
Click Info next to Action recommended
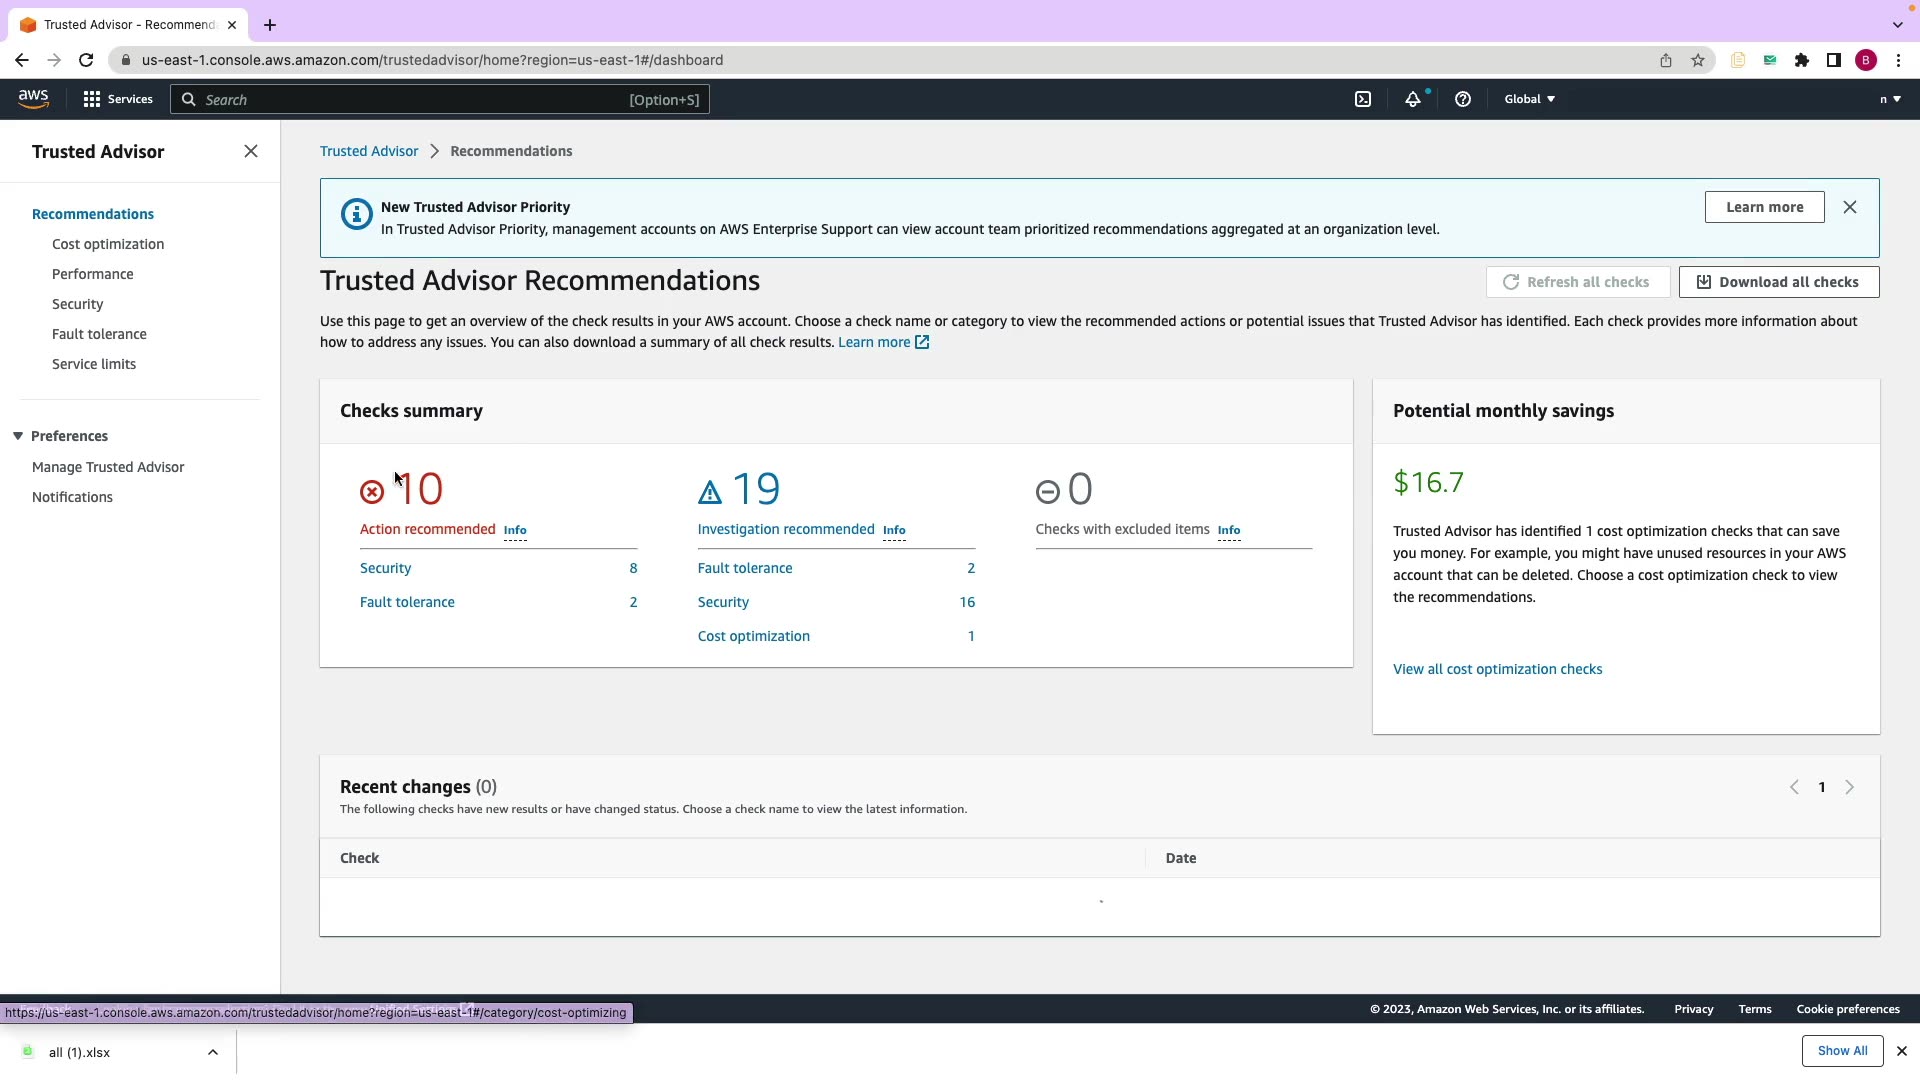(514, 530)
